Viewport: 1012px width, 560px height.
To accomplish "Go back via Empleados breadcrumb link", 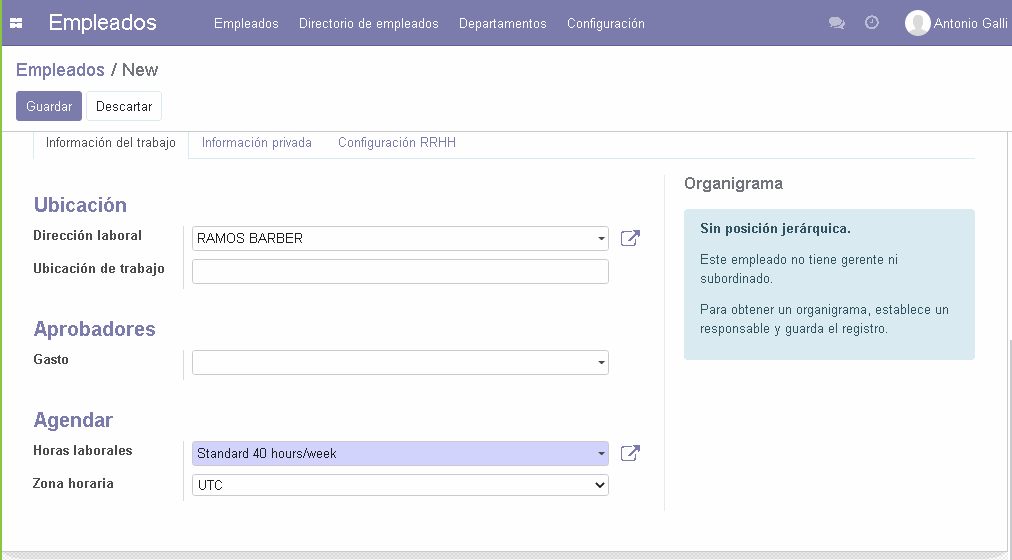I will click(60, 70).
